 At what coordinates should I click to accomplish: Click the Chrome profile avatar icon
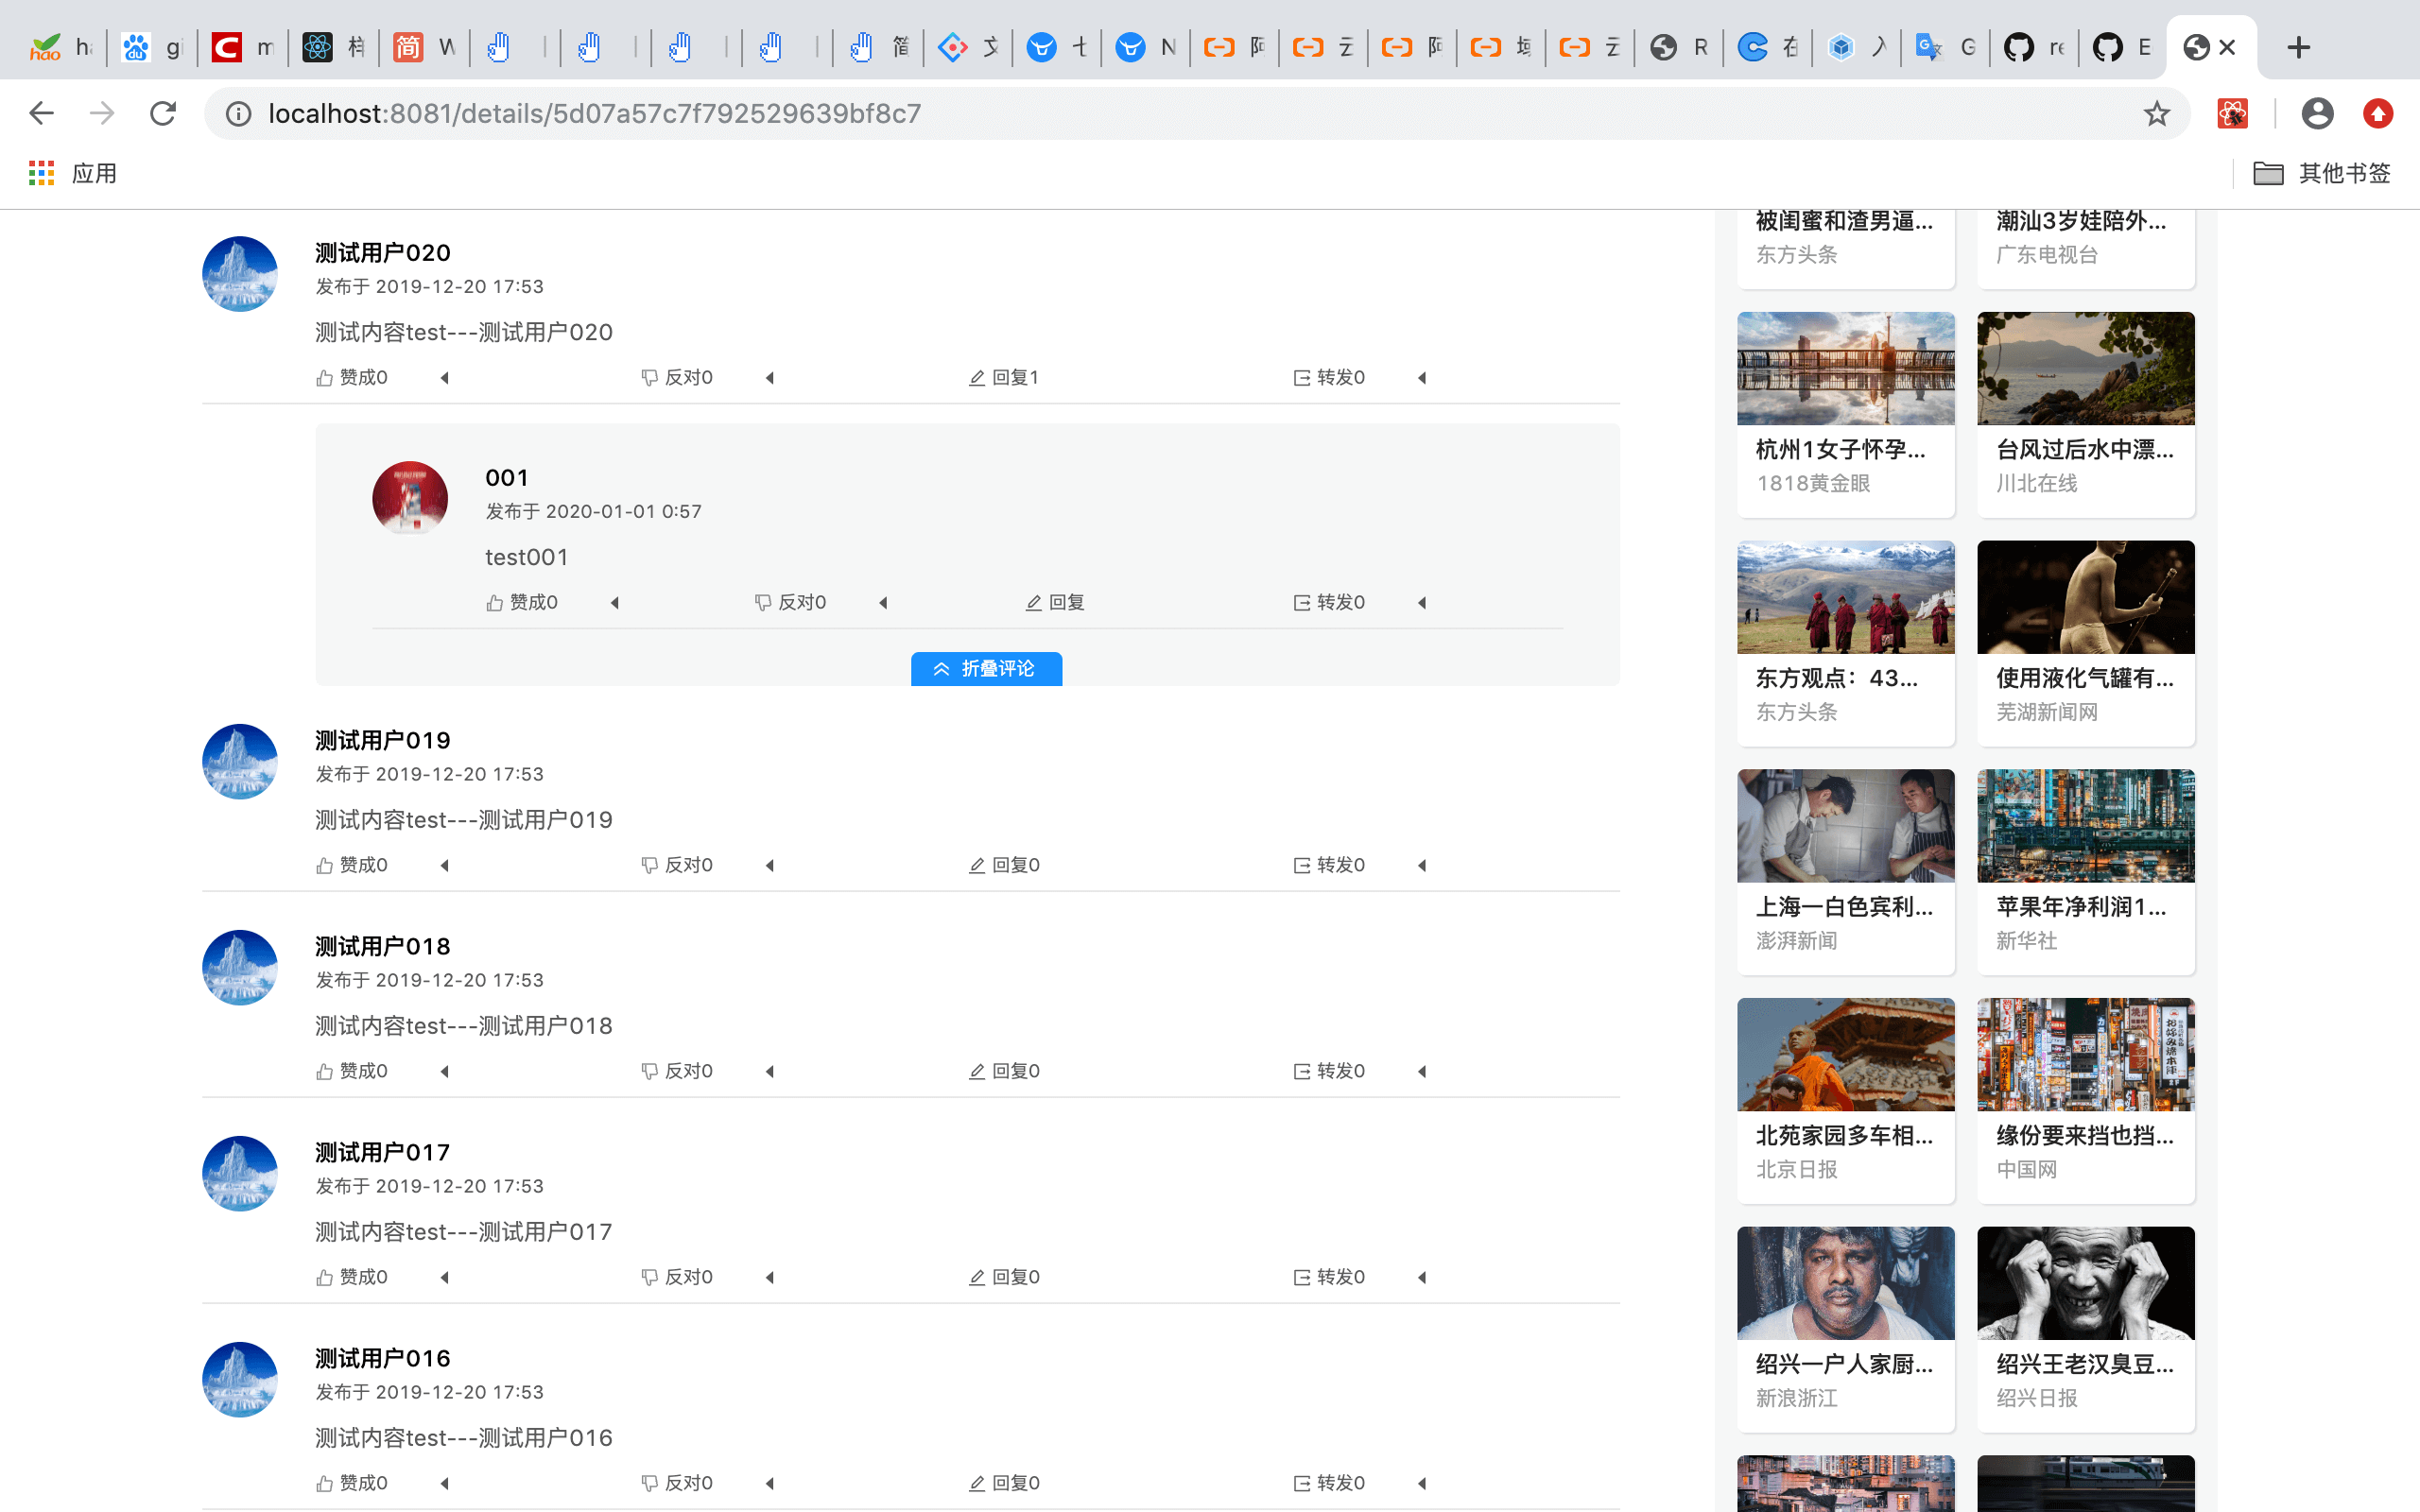click(x=2316, y=114)
